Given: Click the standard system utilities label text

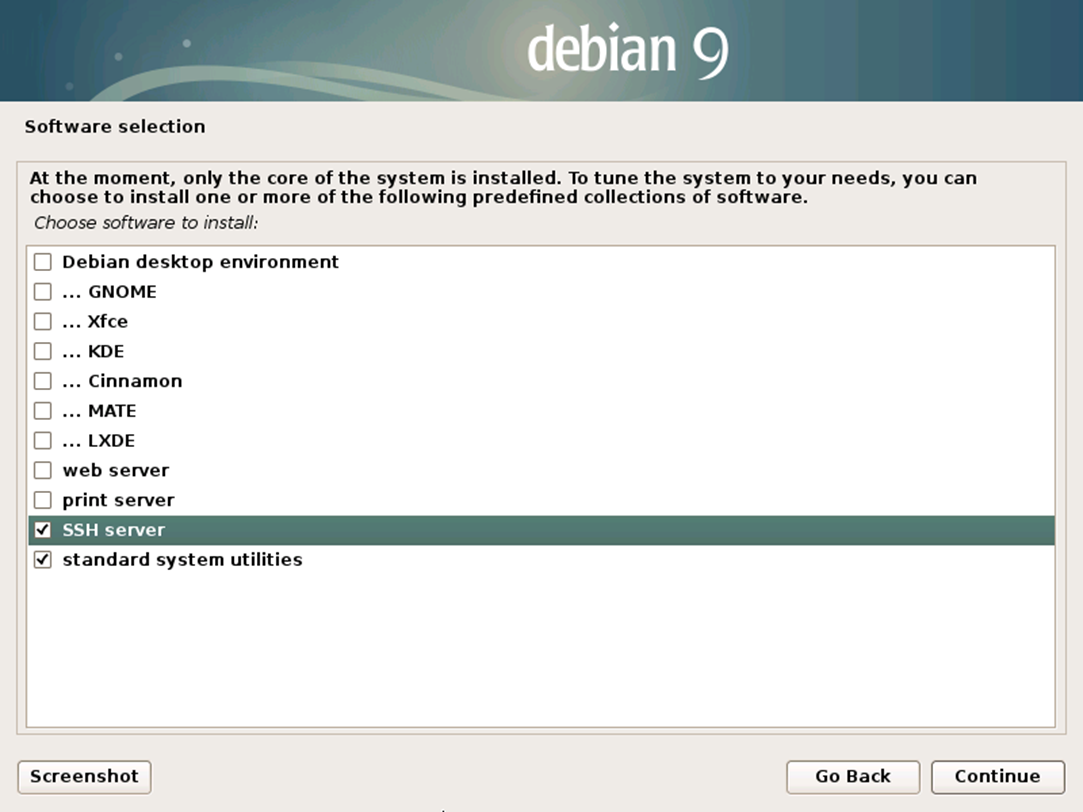Looking at the screenshot, I should tap(182, 560).
